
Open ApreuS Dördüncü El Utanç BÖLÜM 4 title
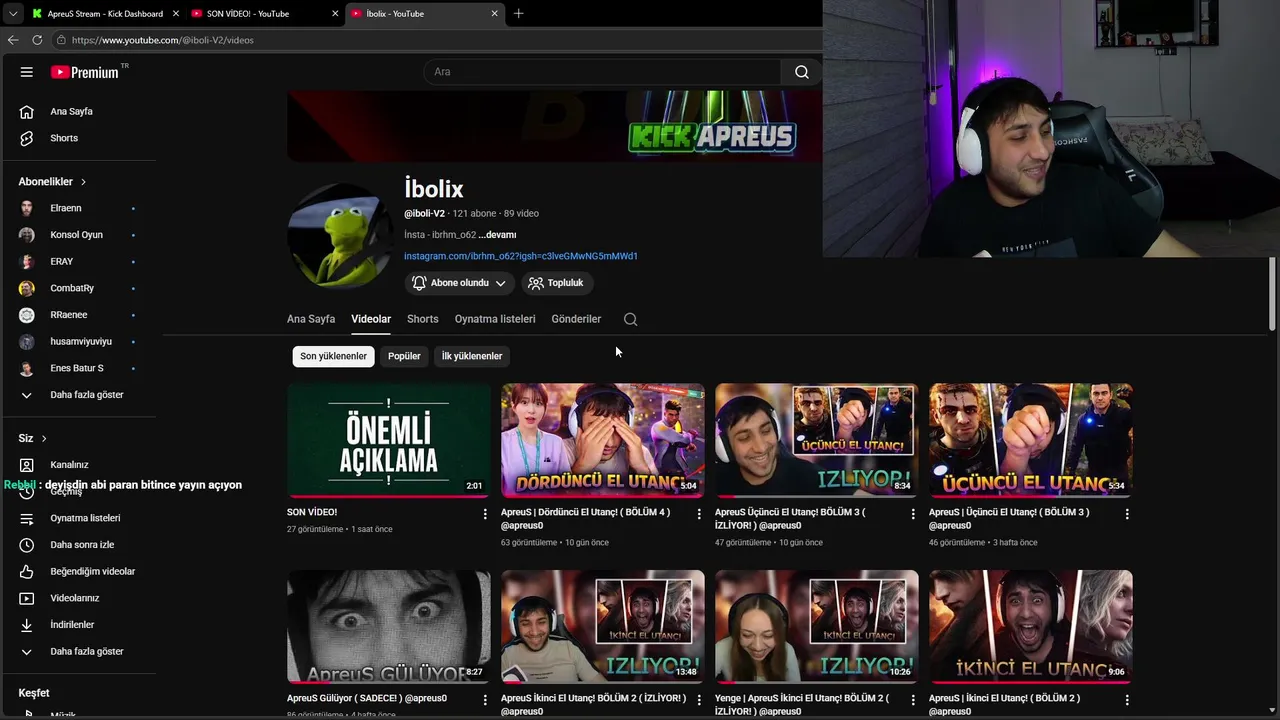click(585, 518)
